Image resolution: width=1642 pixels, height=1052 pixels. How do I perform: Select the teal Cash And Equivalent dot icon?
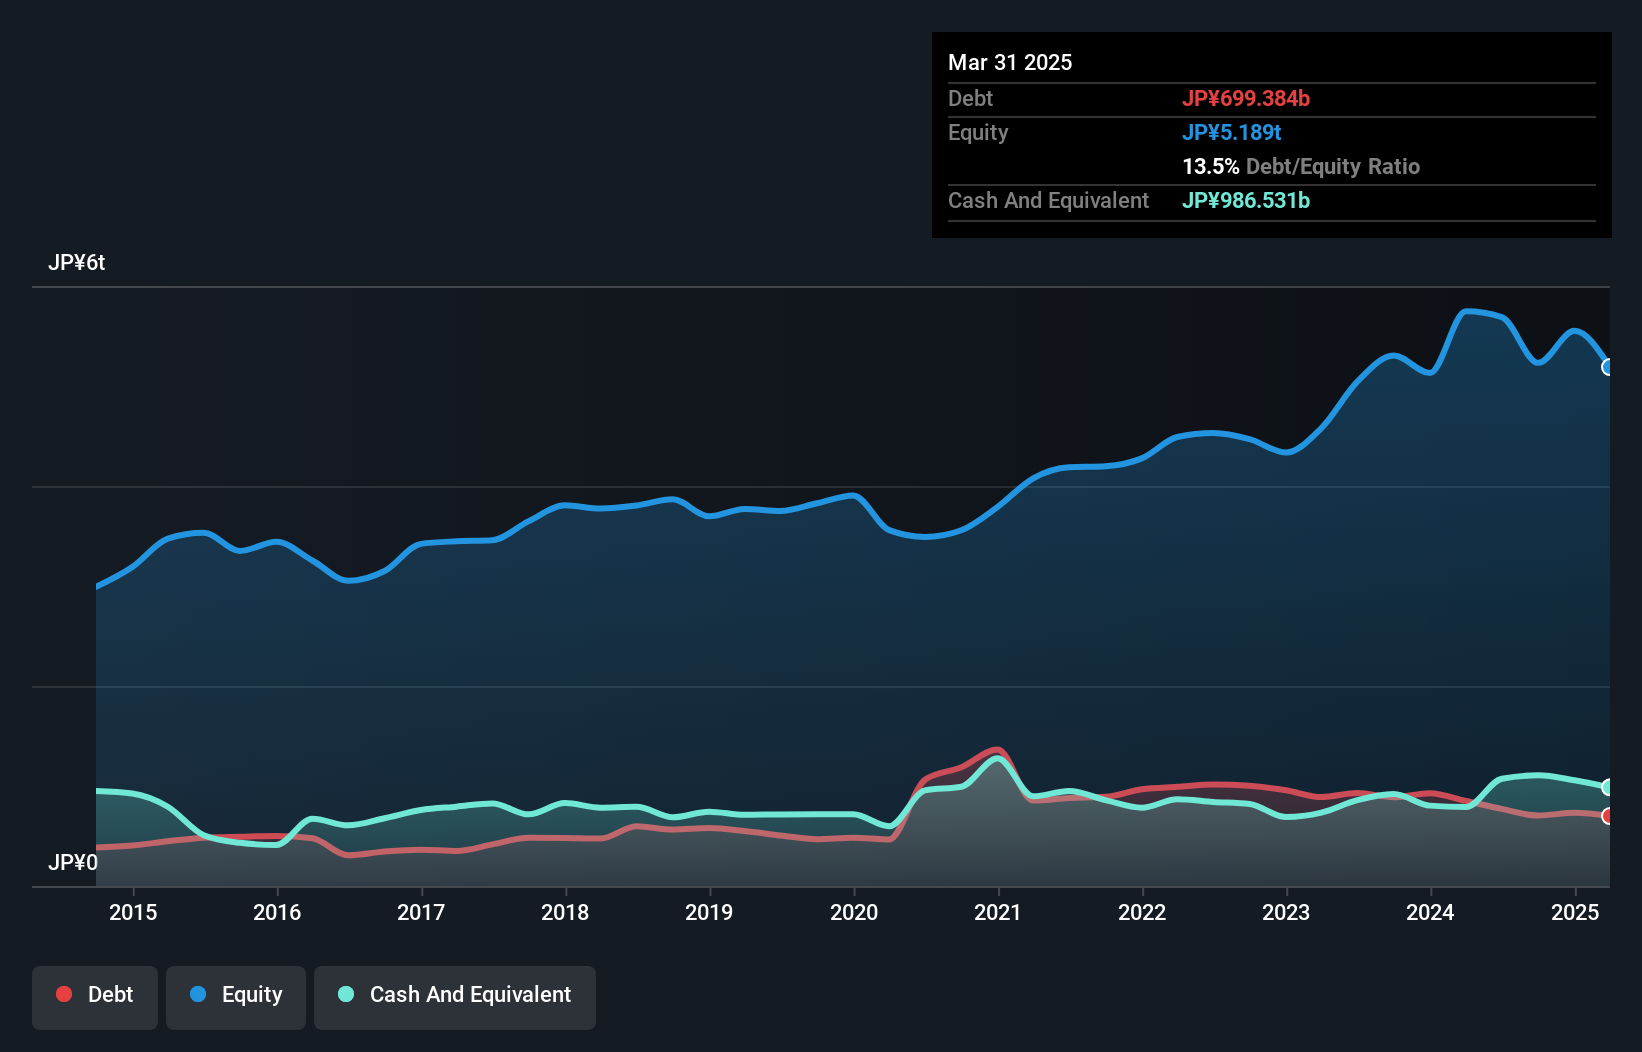coord(345,995)
